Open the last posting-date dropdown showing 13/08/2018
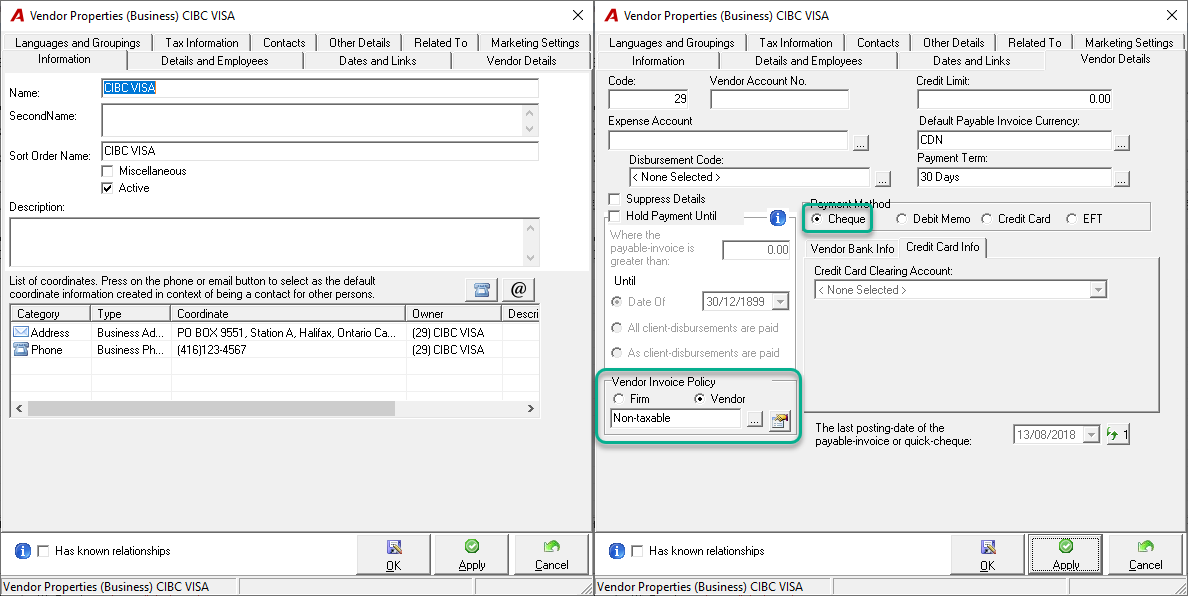Screen dimensions: 1188x596 pyautogui.click(x=1091, y=435)
